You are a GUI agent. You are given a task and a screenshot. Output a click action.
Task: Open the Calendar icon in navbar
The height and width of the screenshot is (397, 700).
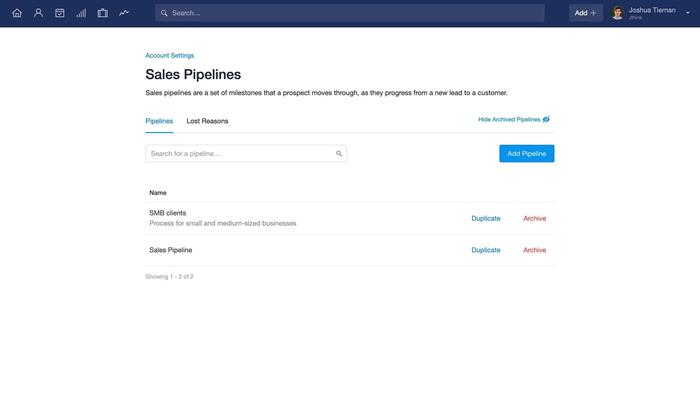pos(60,13)
